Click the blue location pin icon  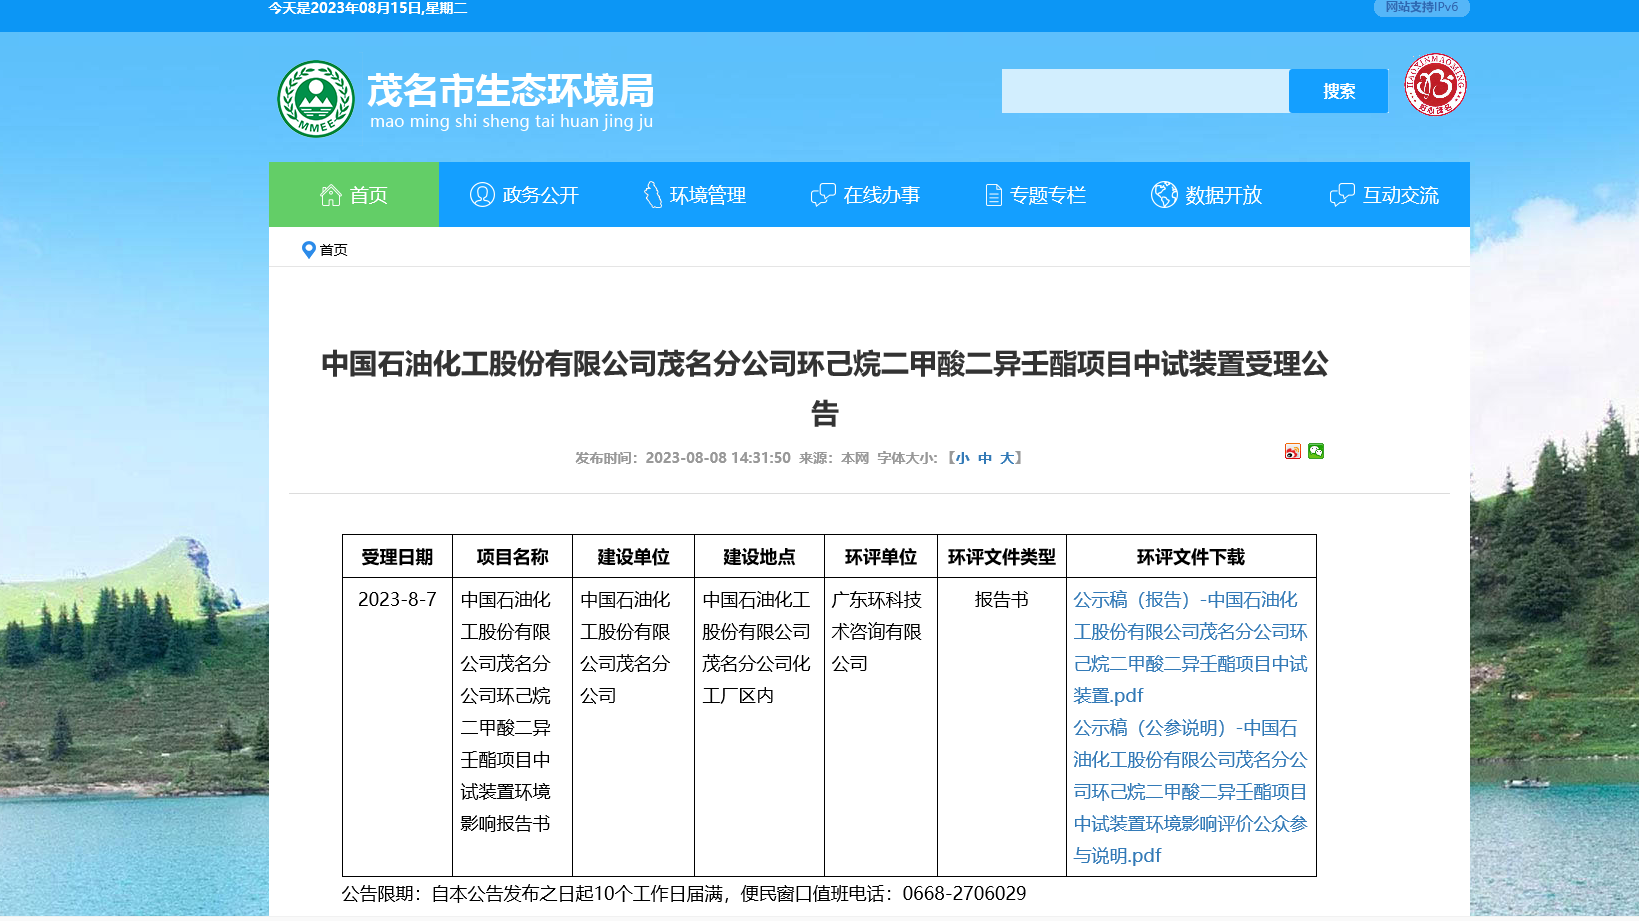pos(308,250)
